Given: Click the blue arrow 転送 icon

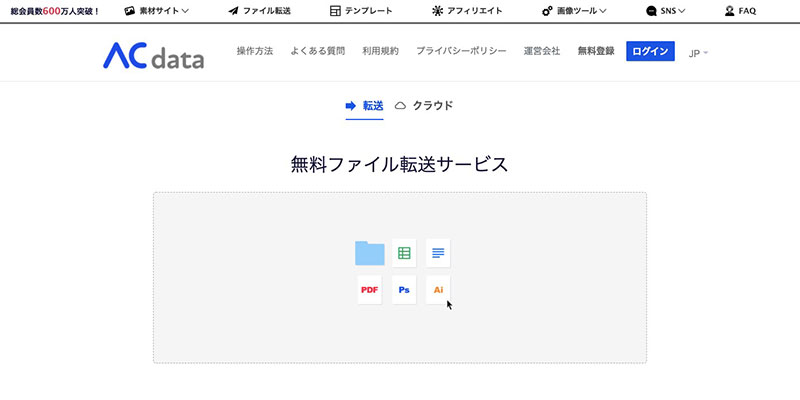Looking at the screenshot, I should point(351,106).
